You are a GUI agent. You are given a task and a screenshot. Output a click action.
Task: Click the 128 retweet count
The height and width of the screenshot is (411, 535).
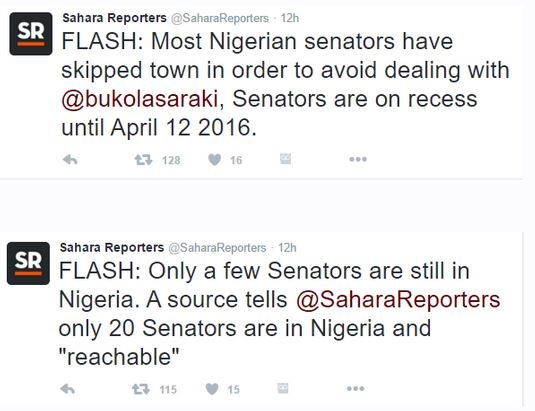[171, 160]
